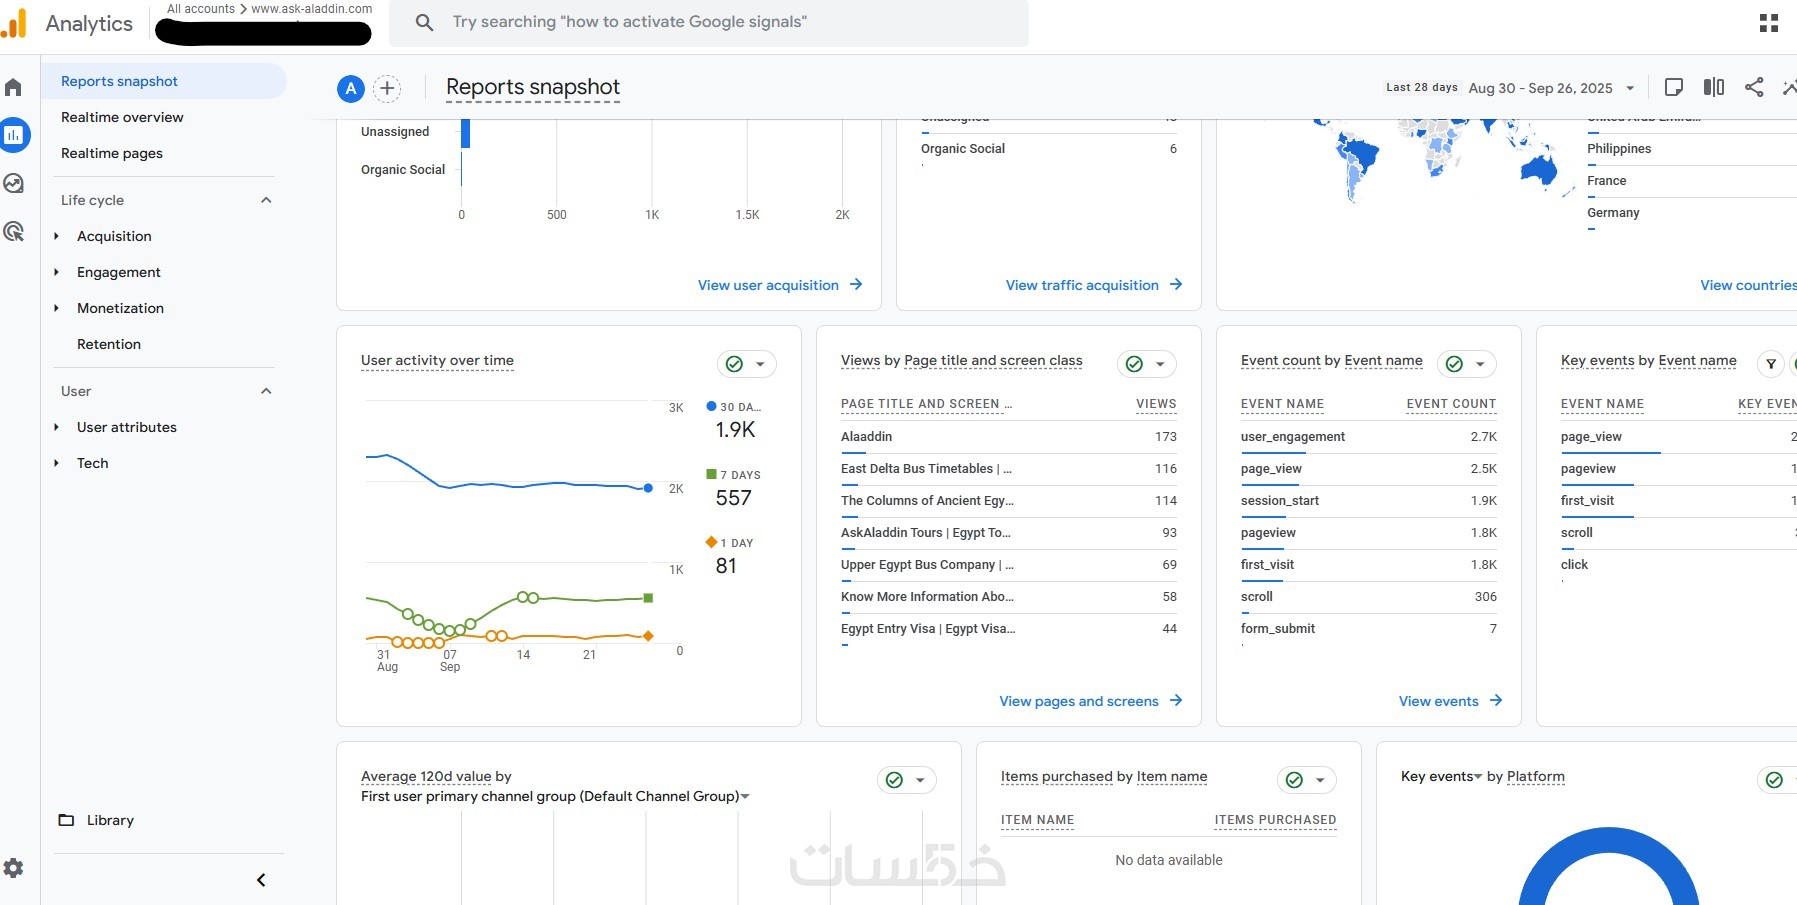Open the Explore icon in left rail

14,184
